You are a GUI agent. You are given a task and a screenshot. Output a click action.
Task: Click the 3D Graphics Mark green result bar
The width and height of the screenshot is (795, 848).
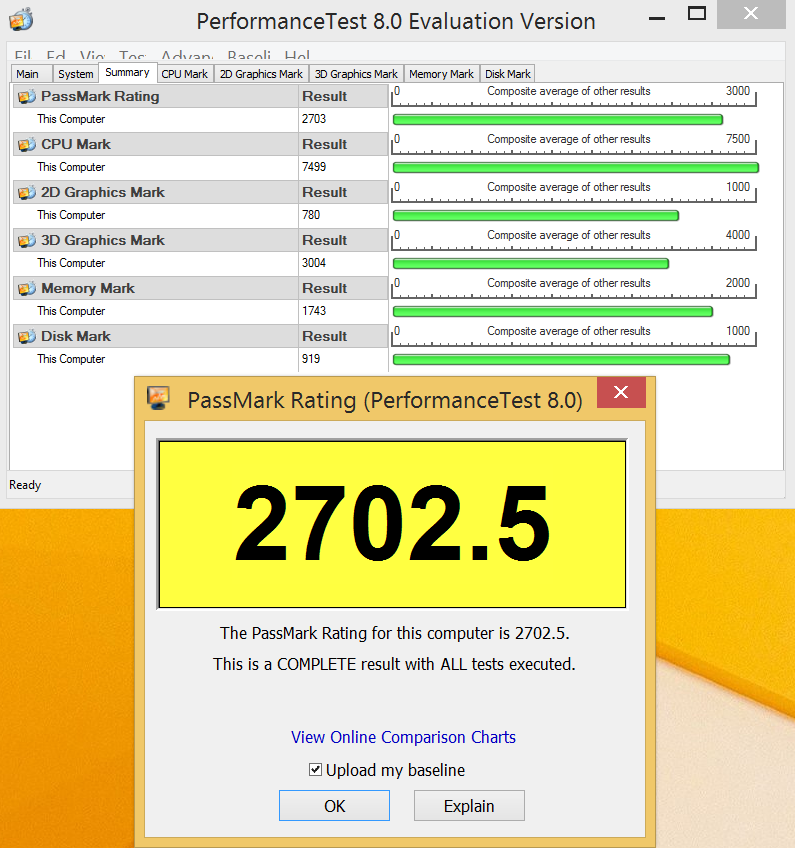coord(531,264)
